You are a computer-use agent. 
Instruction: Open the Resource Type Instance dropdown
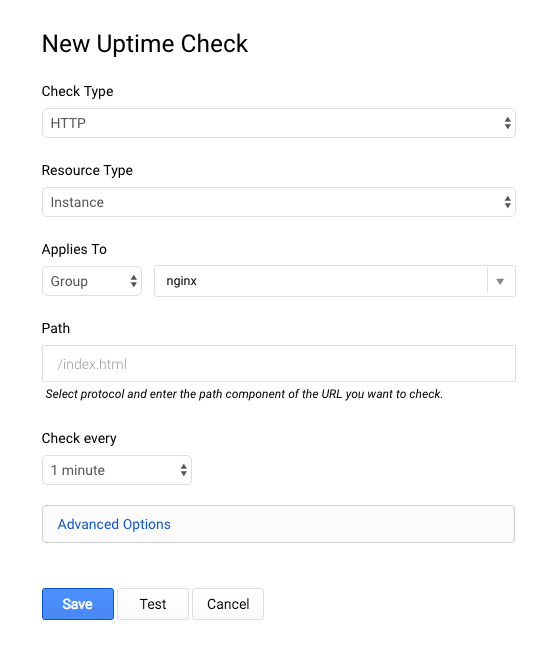tap(278, 202)
